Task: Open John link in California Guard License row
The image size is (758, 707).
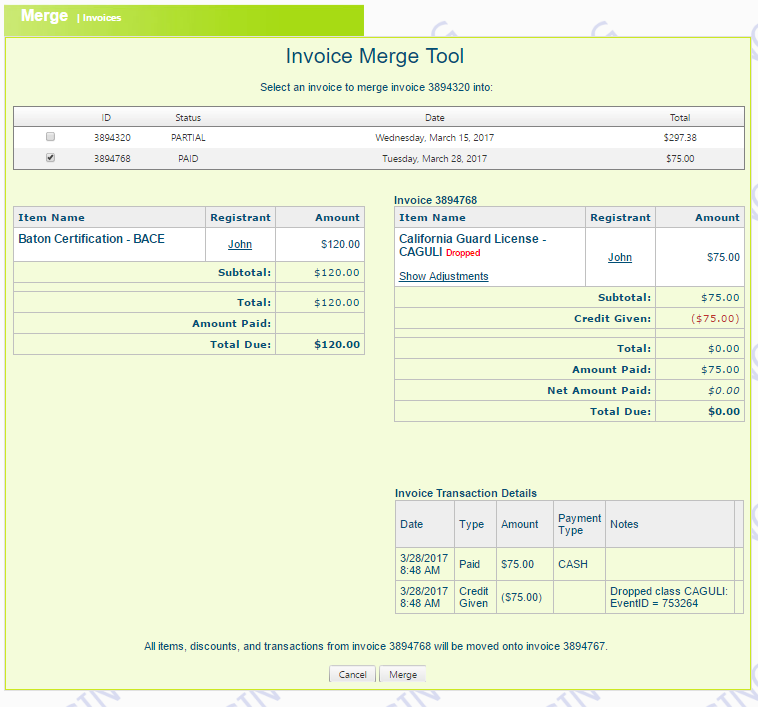Action: click(620, 257)
